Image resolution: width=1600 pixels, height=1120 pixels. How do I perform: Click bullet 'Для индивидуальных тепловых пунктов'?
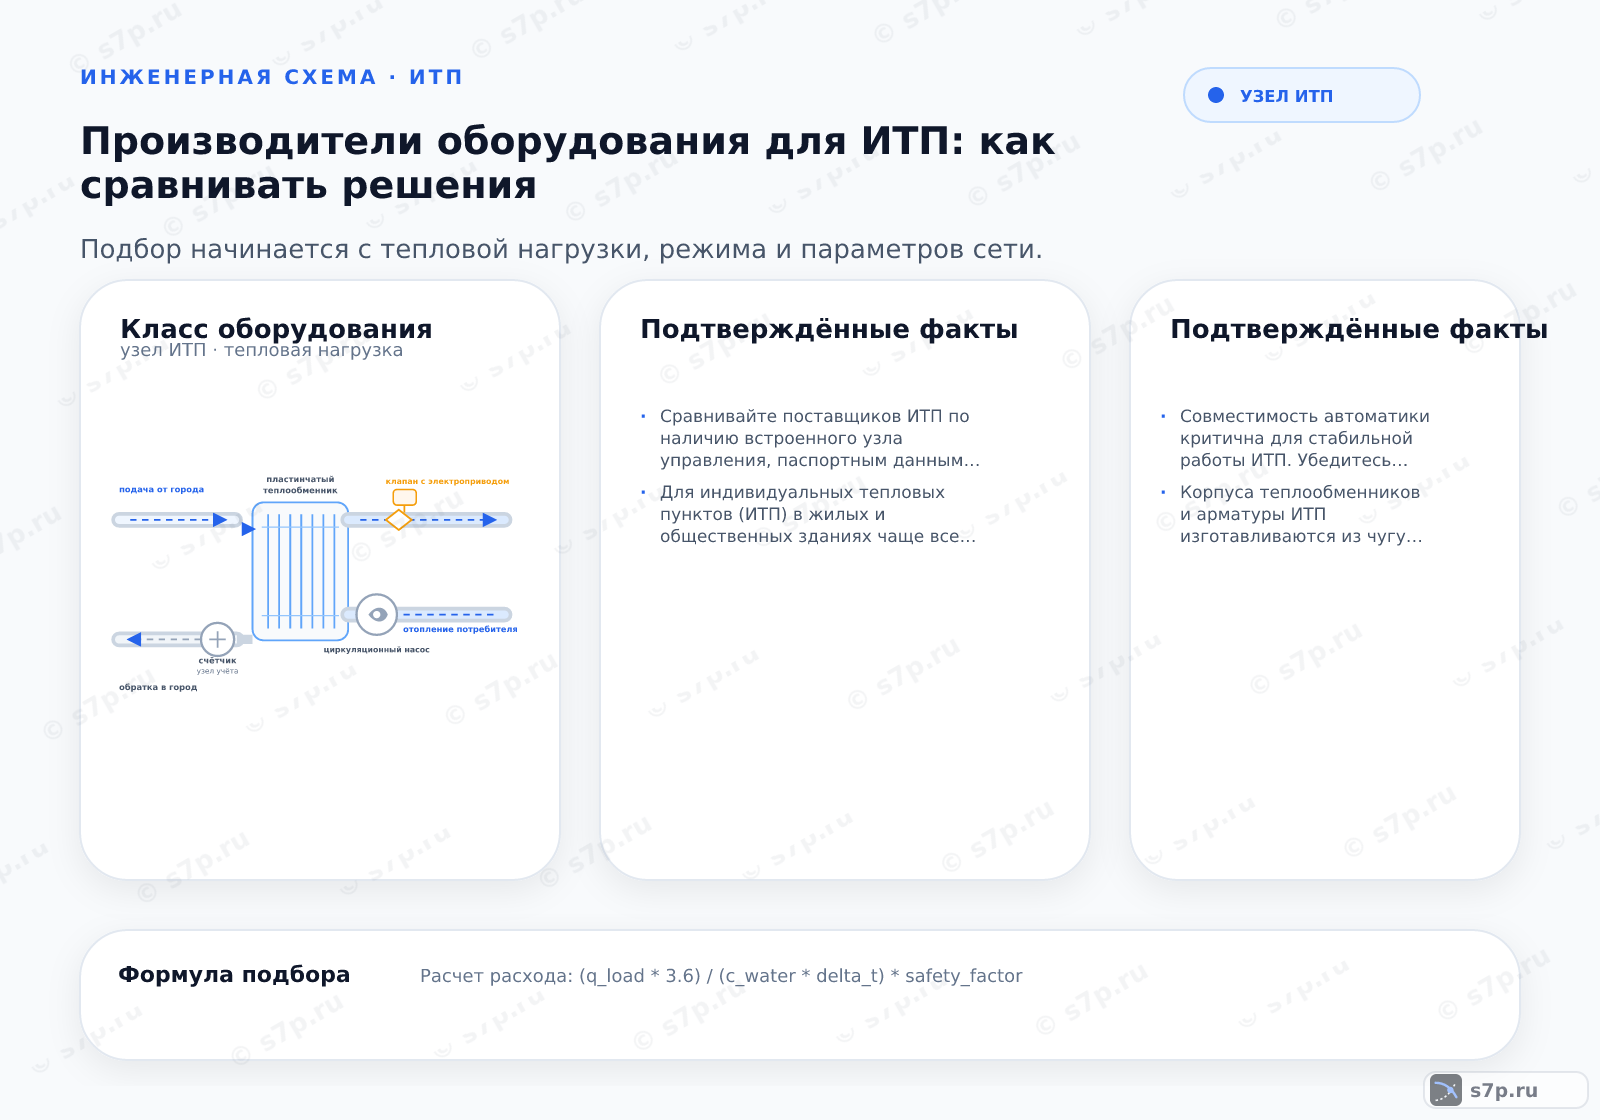pos(817,514)
